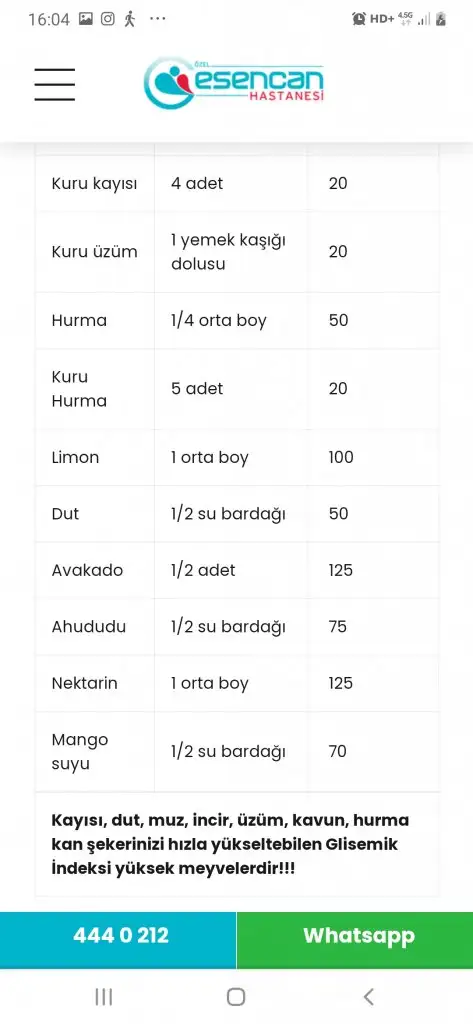Screen dimensions: 473x1024
Task: Open the three-dot notification overflow
Action: [157, 18]
